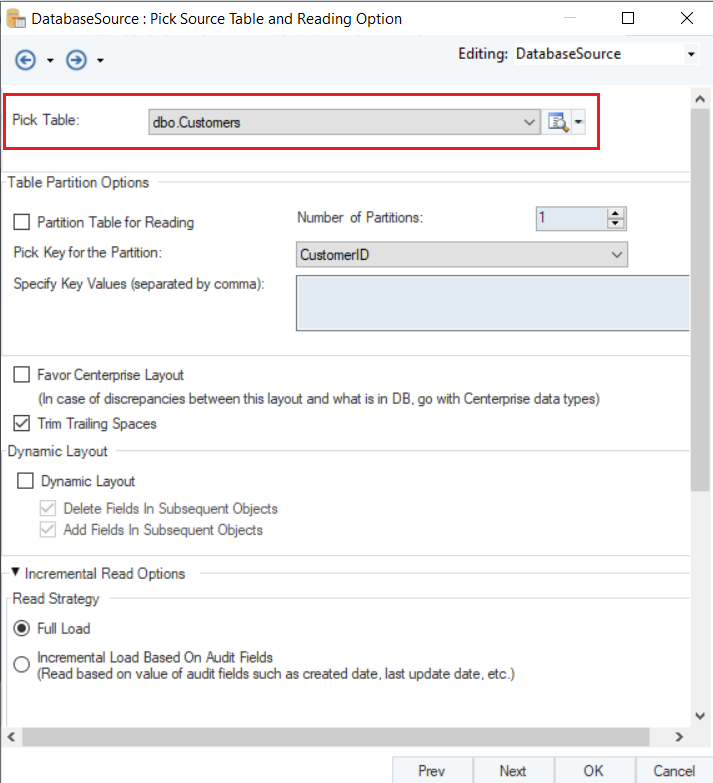Check the Favor Centerprise Layout box
The image size is (713, 783).
tap(22, 375)
